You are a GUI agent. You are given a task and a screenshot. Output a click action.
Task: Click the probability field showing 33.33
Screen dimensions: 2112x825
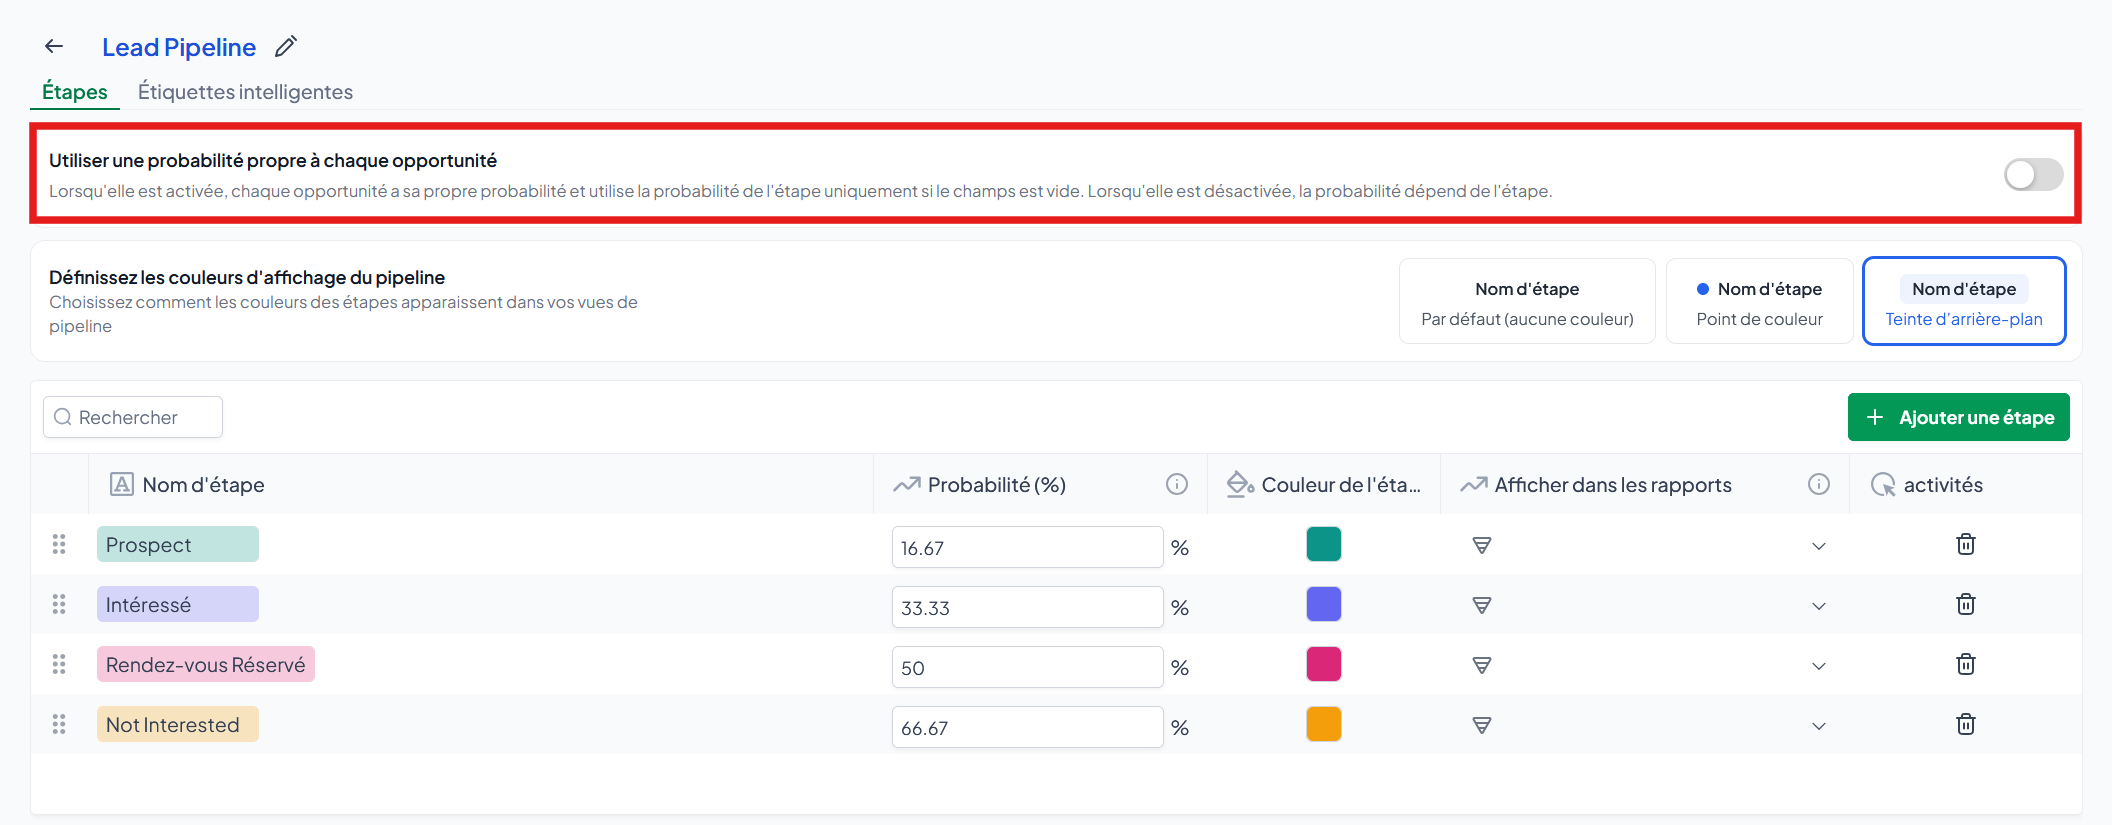(1028, 607)
